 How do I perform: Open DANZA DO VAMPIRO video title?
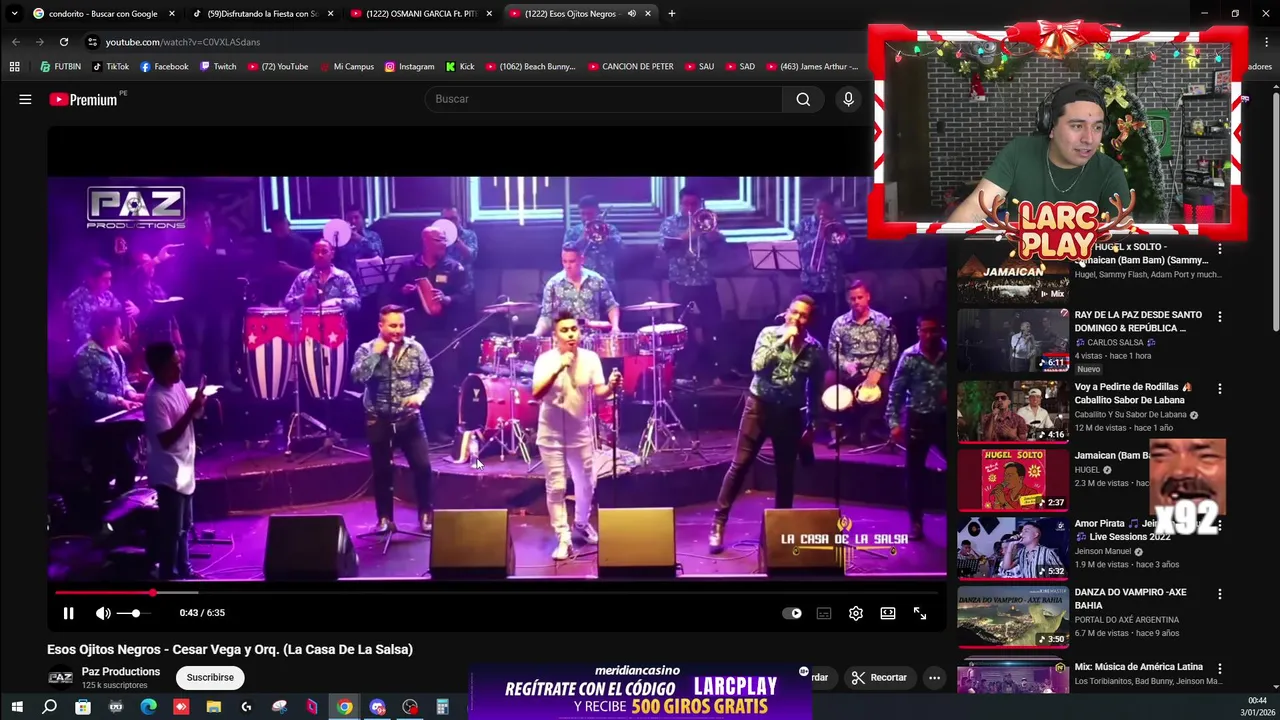(1130, 598)
